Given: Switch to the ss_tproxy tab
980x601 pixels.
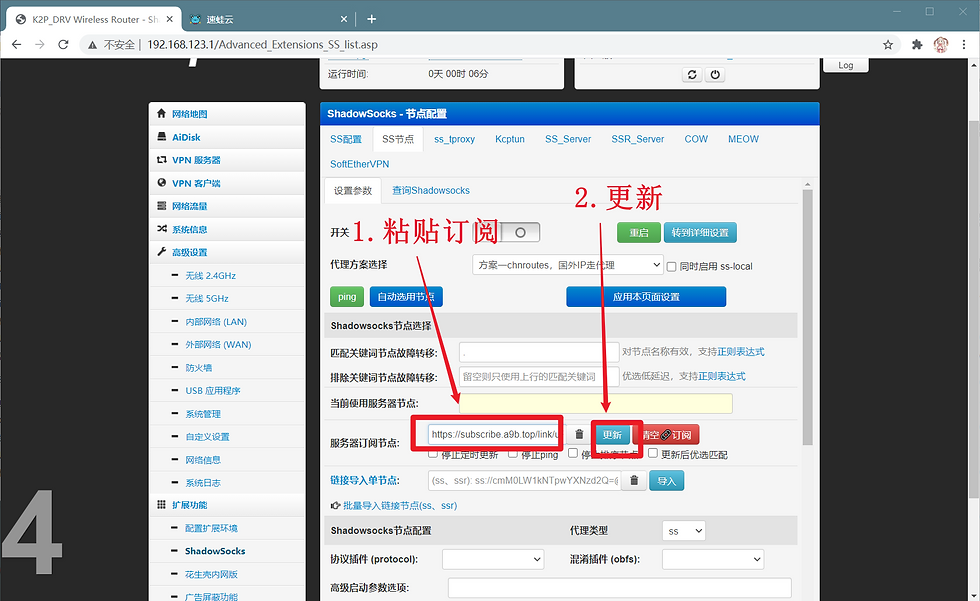Looking at the screenshot, I should (454, 139).
